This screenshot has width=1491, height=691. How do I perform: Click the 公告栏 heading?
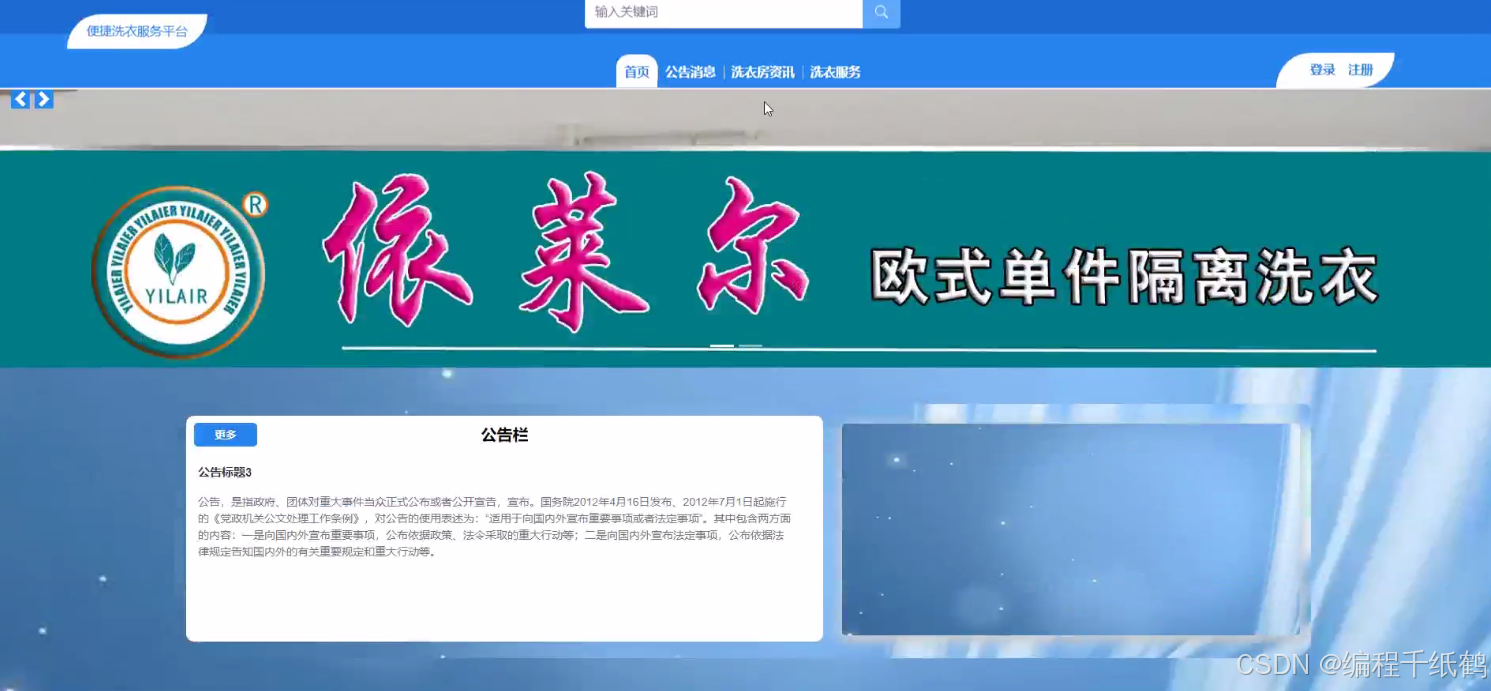pos(504,435)
